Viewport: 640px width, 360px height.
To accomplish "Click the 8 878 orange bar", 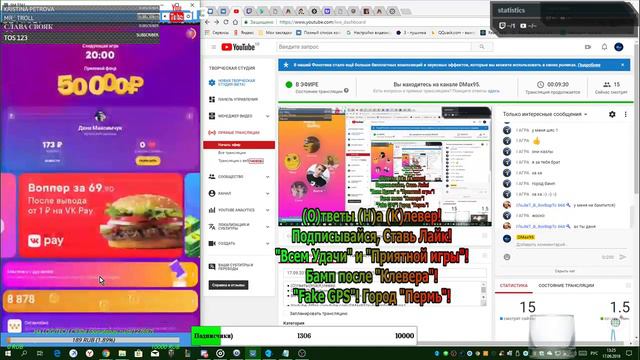I will 100,301.
